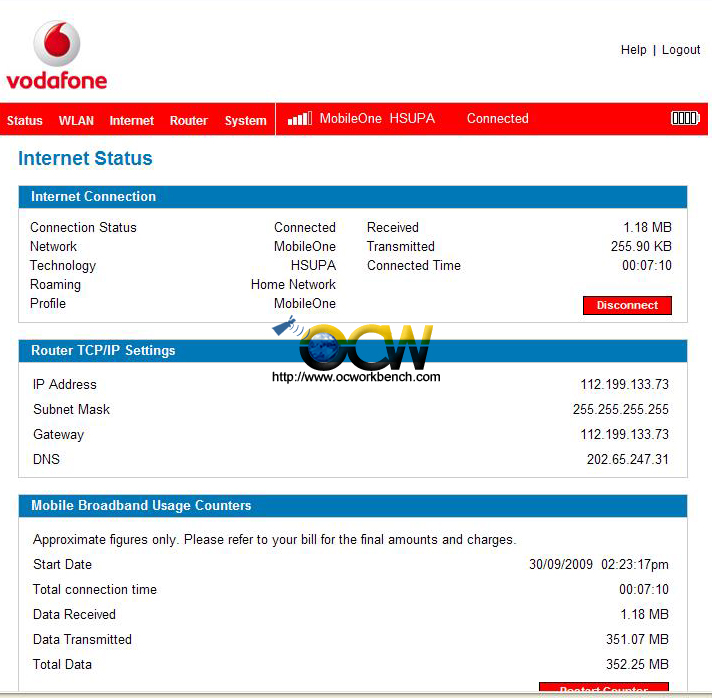Click the Network label
Image resolution: width=712 pixels, height=698 pixels.
[x=53, y=246]
